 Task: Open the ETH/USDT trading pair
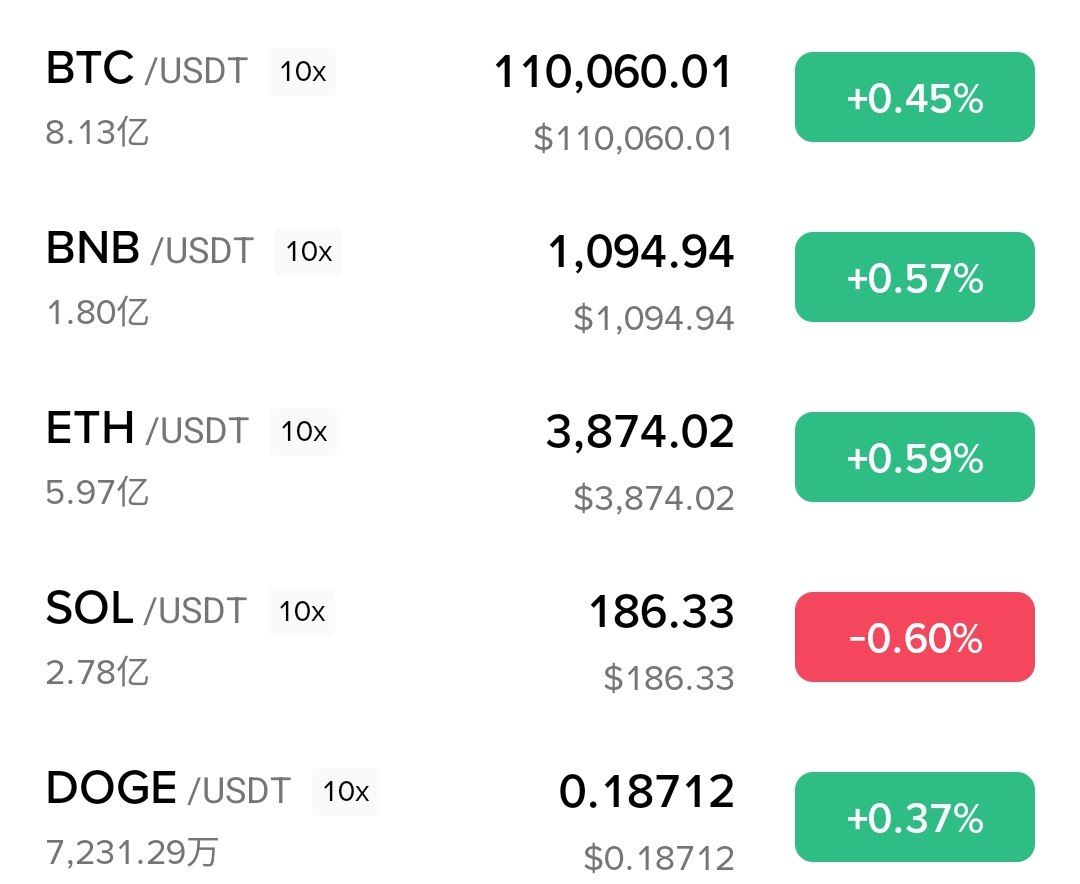click(146, 430)
